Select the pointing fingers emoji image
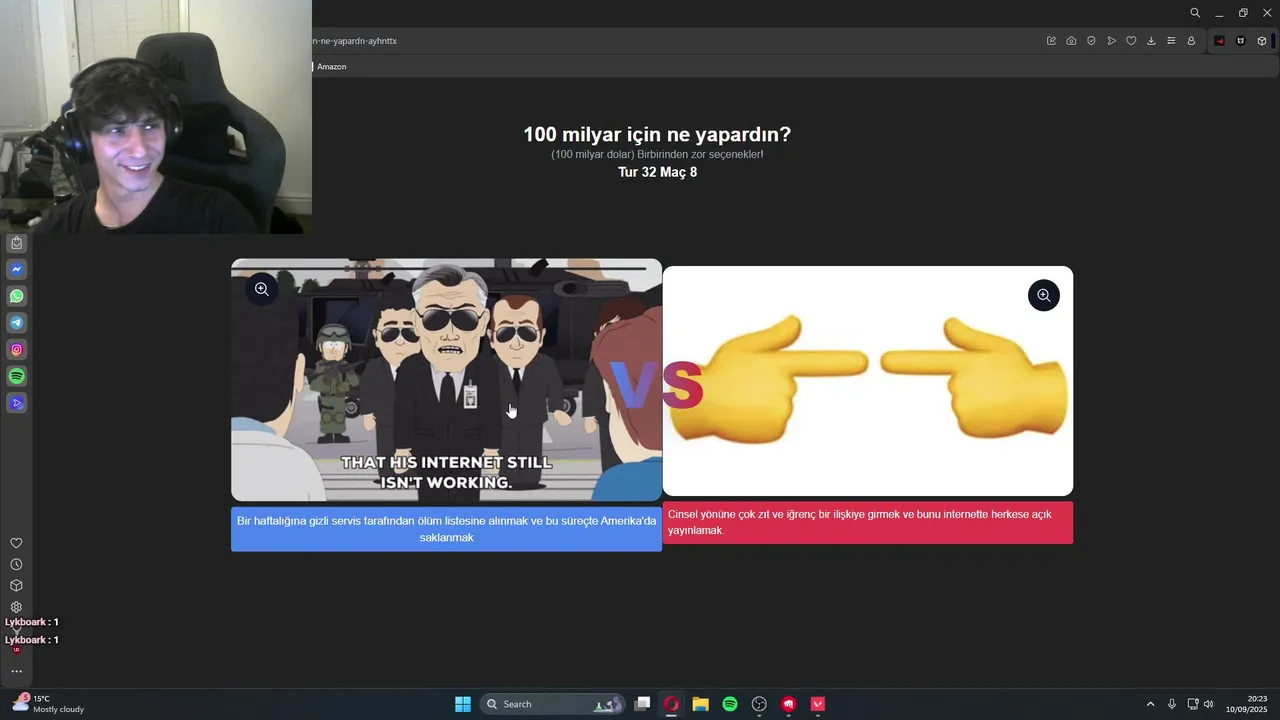This screenshot has height=720, width=1280. (x=868, y=381)
